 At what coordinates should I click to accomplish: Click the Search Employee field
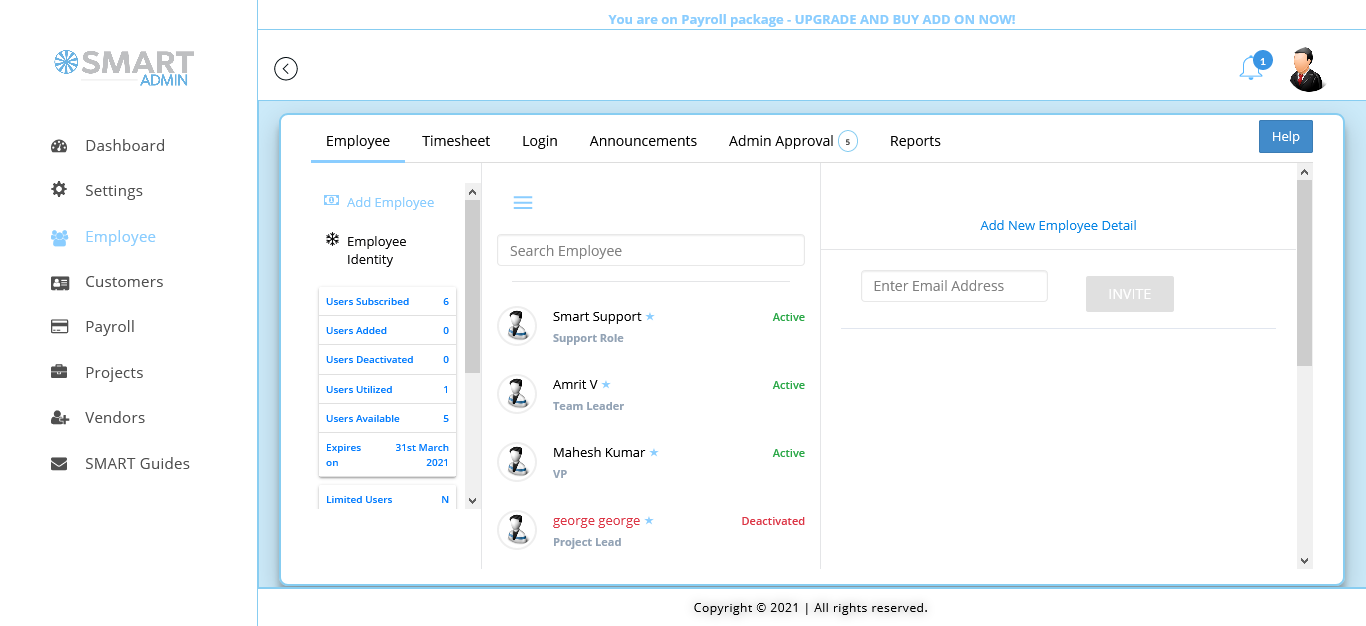(x=650, y=251)
